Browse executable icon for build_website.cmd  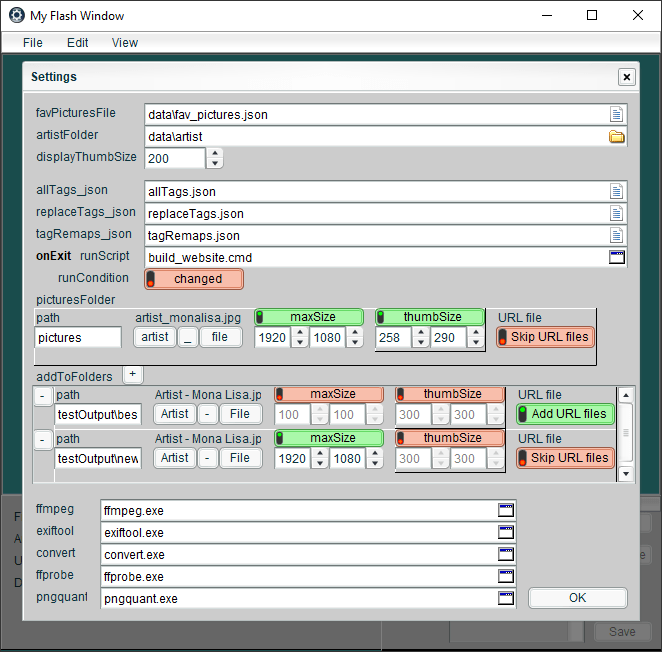pos(617,257)
